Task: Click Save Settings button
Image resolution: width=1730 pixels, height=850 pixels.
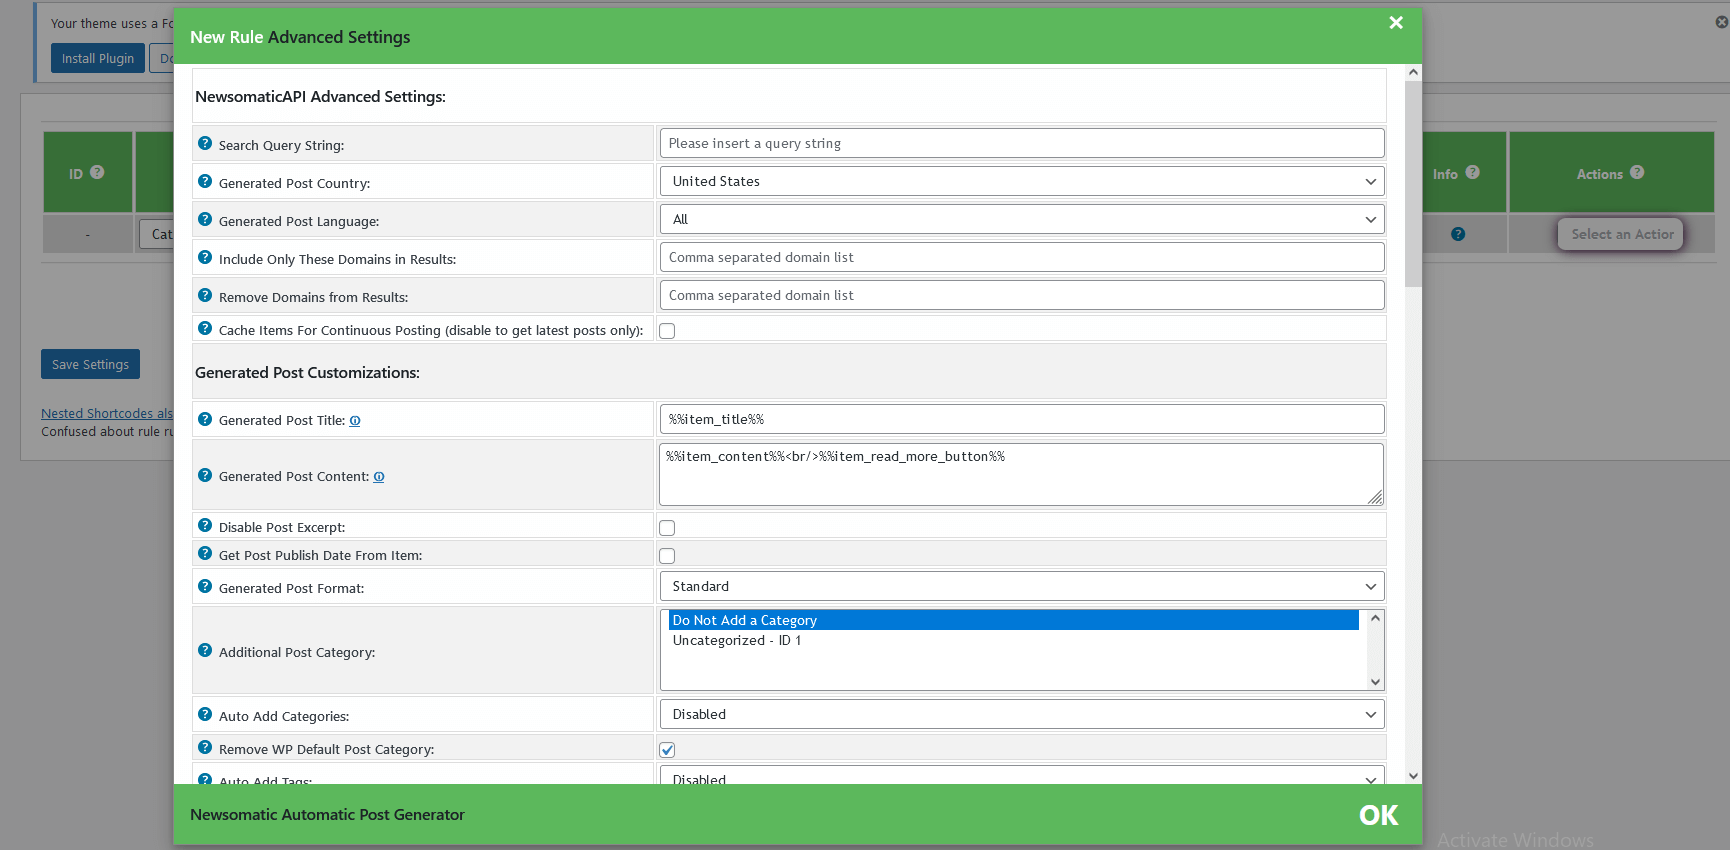Action: tap(90, 364)
